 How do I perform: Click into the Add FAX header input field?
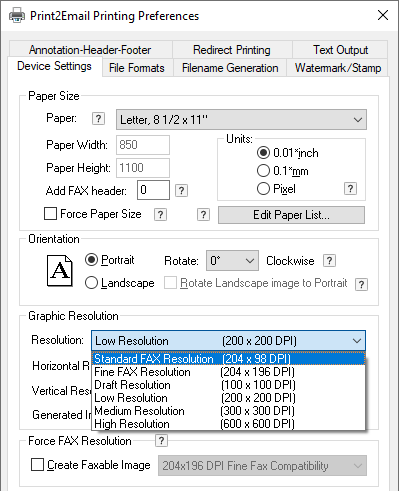(x=153, y=190)
